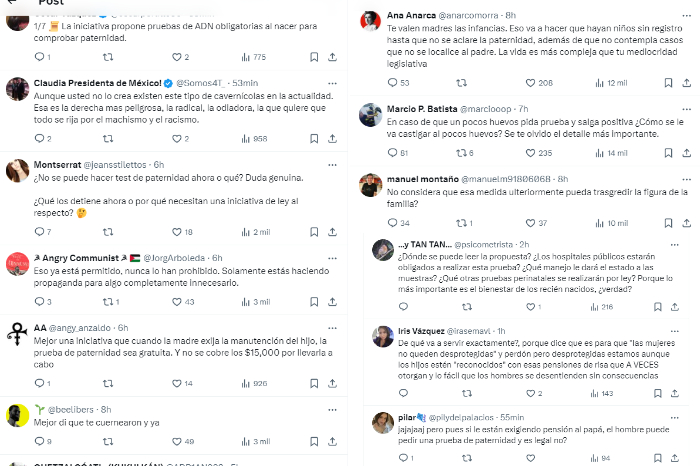700x466 pixels.
Task: Like manuel montaño's reply
Action: [530, 223]
